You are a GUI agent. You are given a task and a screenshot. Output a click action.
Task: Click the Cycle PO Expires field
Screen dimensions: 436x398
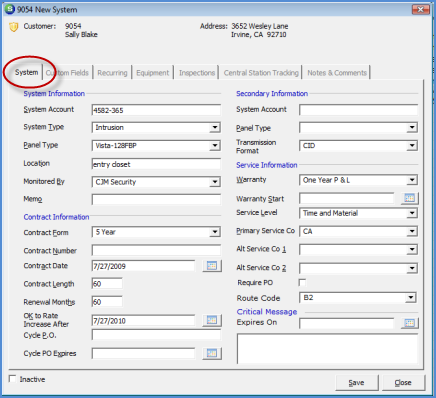point(143,353)
